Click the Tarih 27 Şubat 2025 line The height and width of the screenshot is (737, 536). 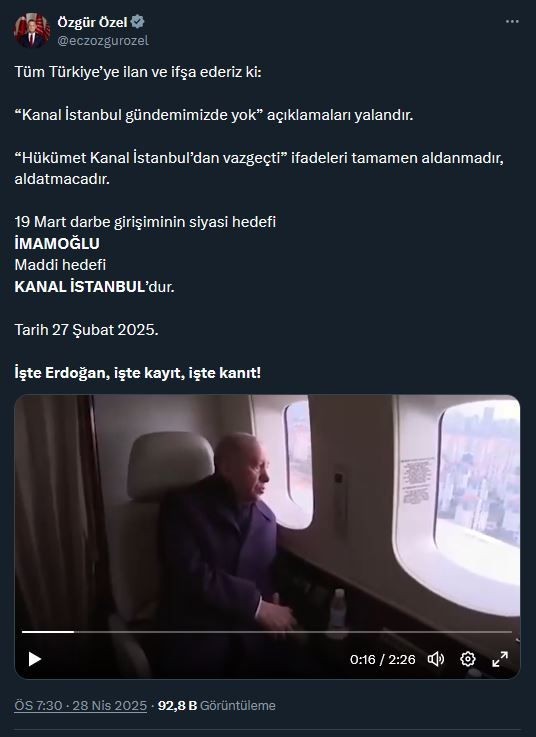[x=87, y=330]
